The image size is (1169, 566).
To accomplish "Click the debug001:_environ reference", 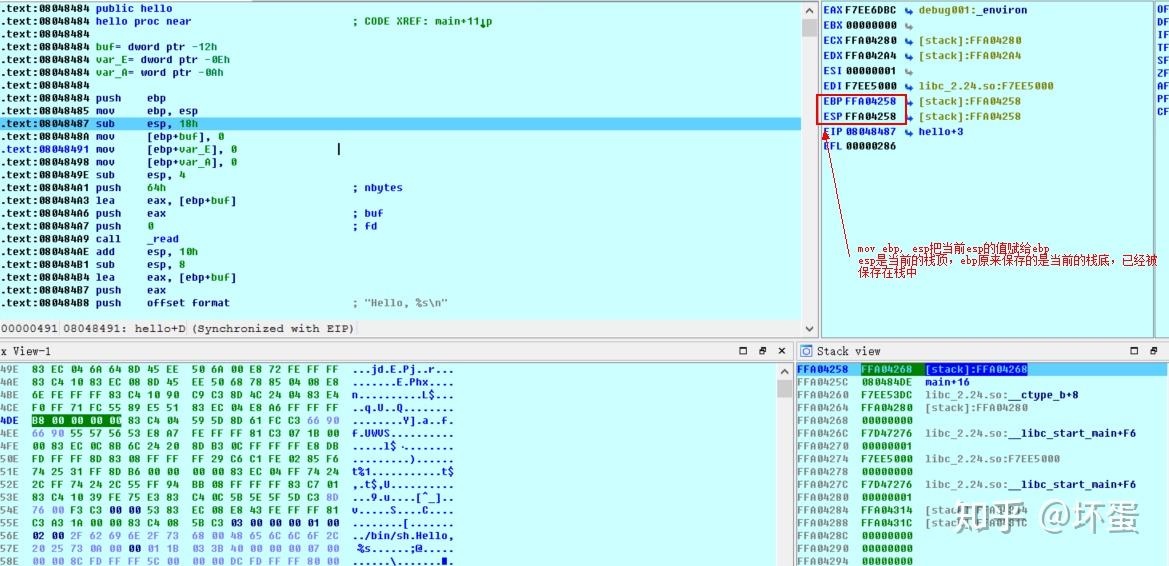I will tap(973, 10).
